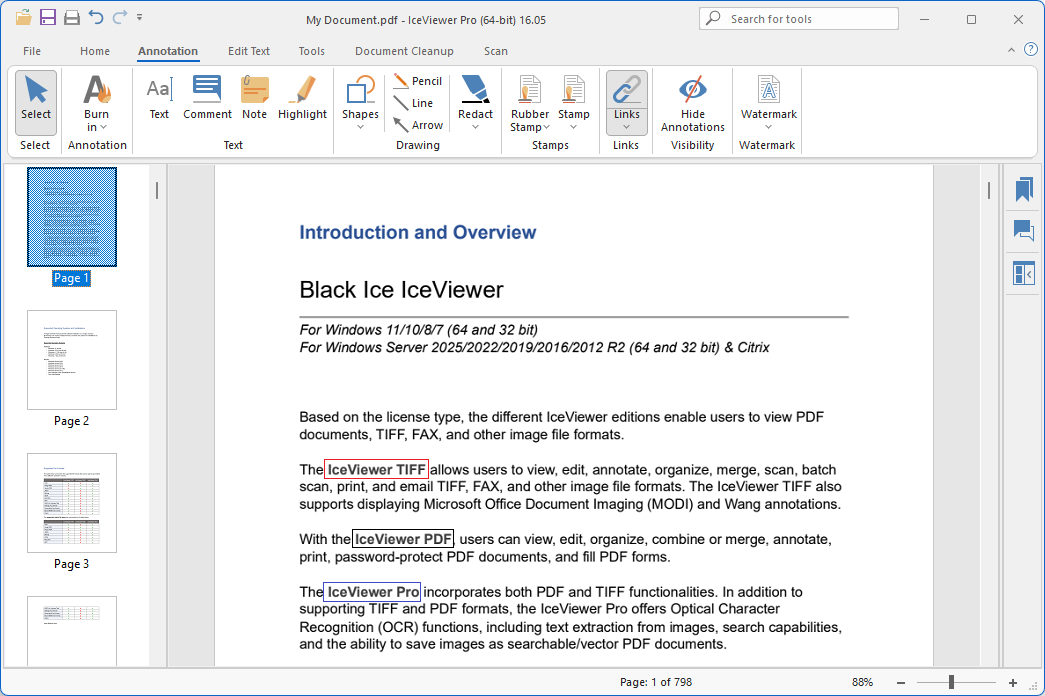Add a Comment annotation
1045x696 pixels.
tap(207, 97)
